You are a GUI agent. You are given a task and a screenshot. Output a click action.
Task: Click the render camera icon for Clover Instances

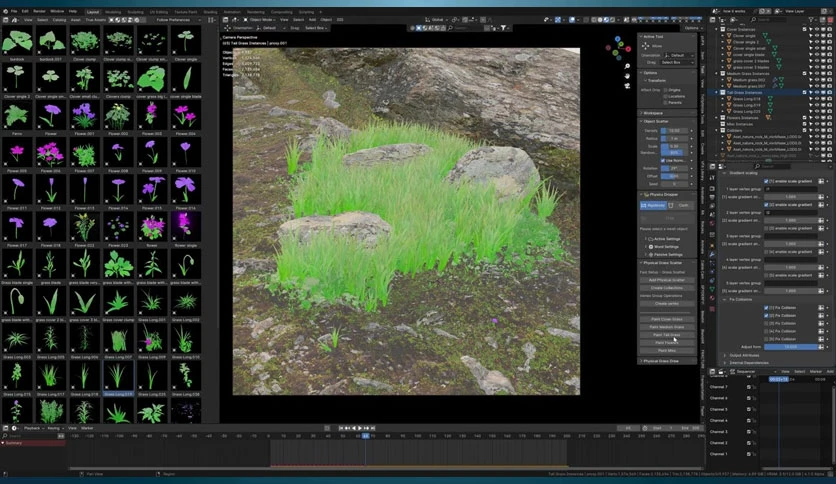829,29
